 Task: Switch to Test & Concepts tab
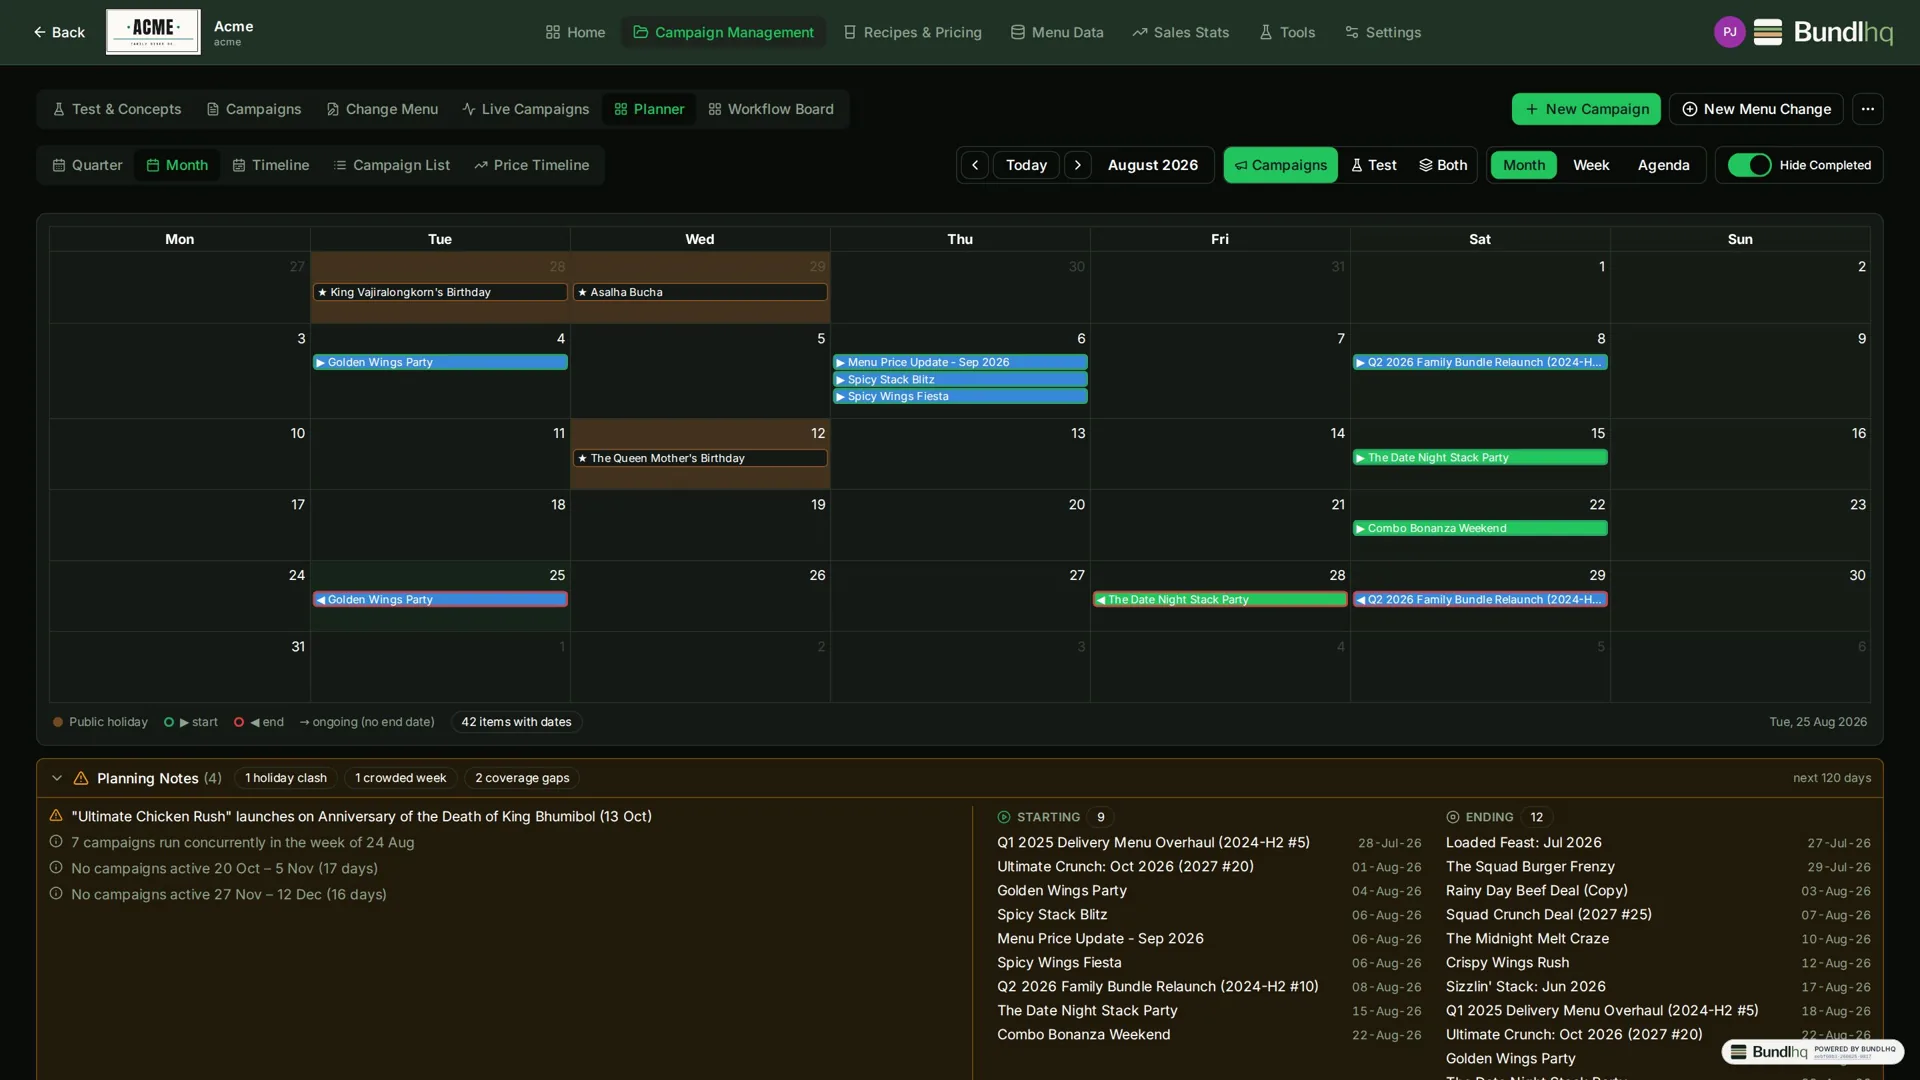[117, 109]
